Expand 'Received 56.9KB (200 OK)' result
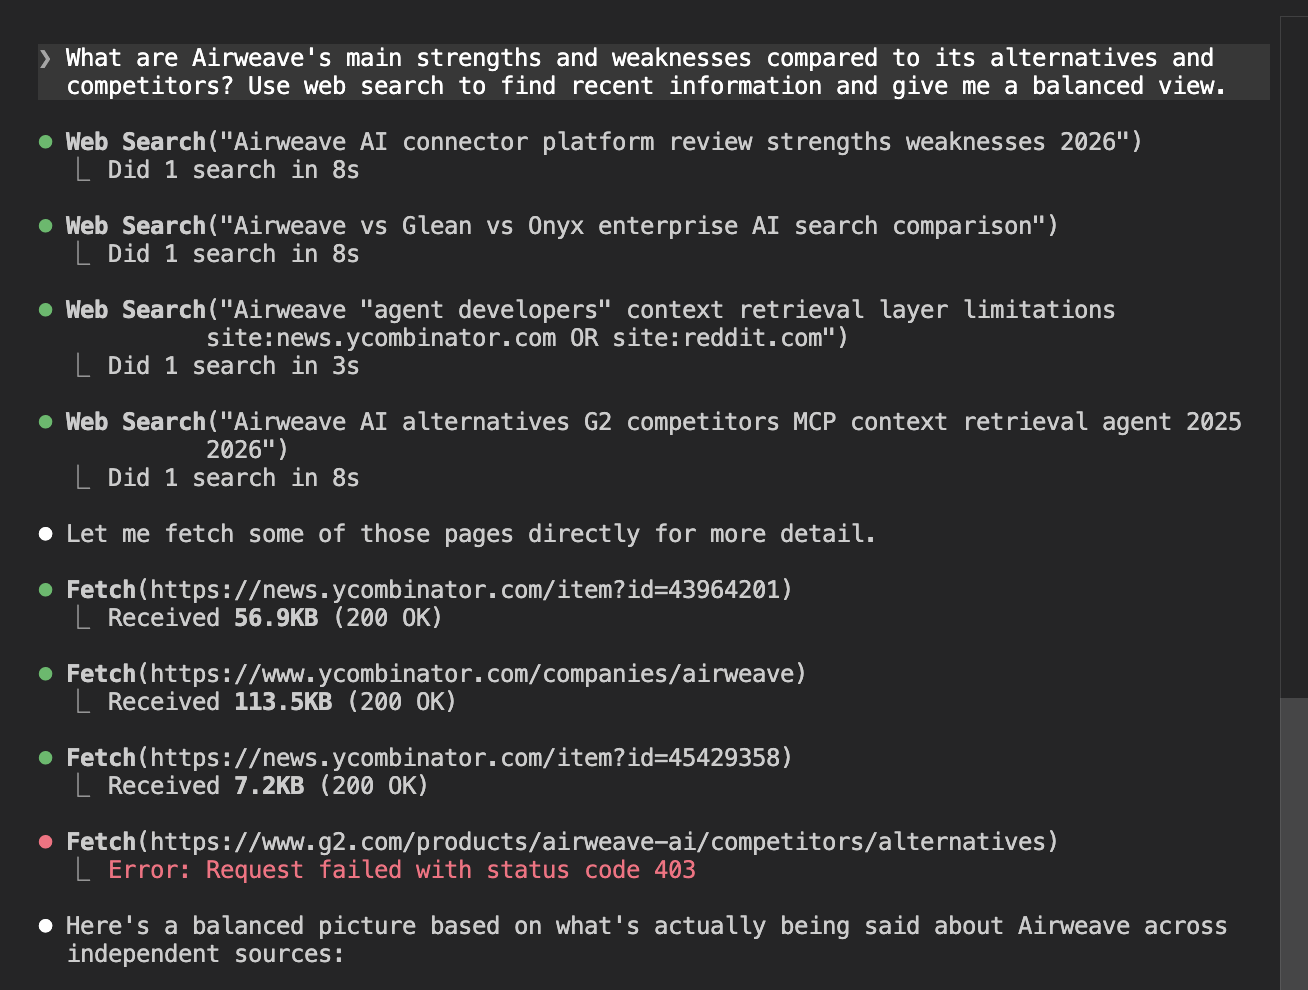Screen dimensions: 1308x990 click(x=274, y=618)
